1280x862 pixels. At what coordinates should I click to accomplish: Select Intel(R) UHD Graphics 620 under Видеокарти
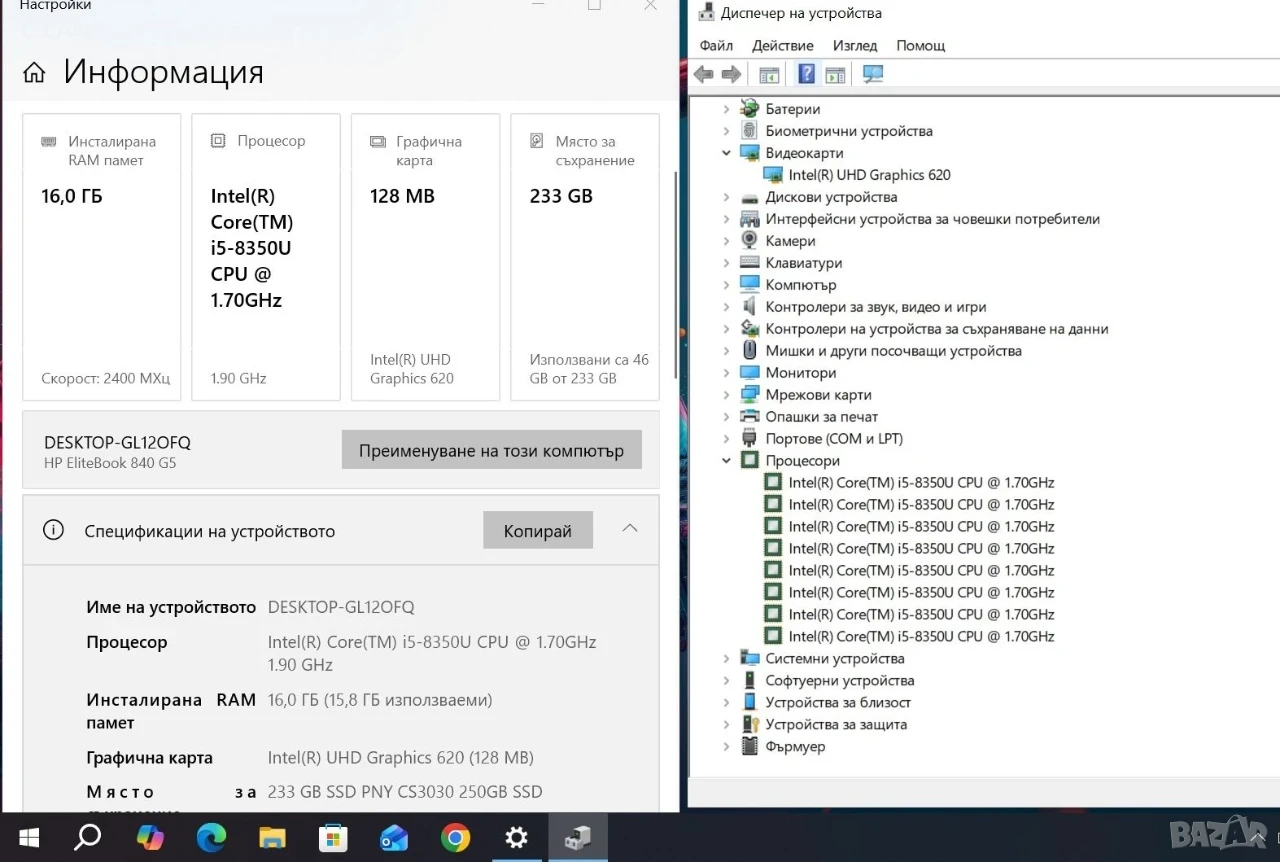pos(869,175)
